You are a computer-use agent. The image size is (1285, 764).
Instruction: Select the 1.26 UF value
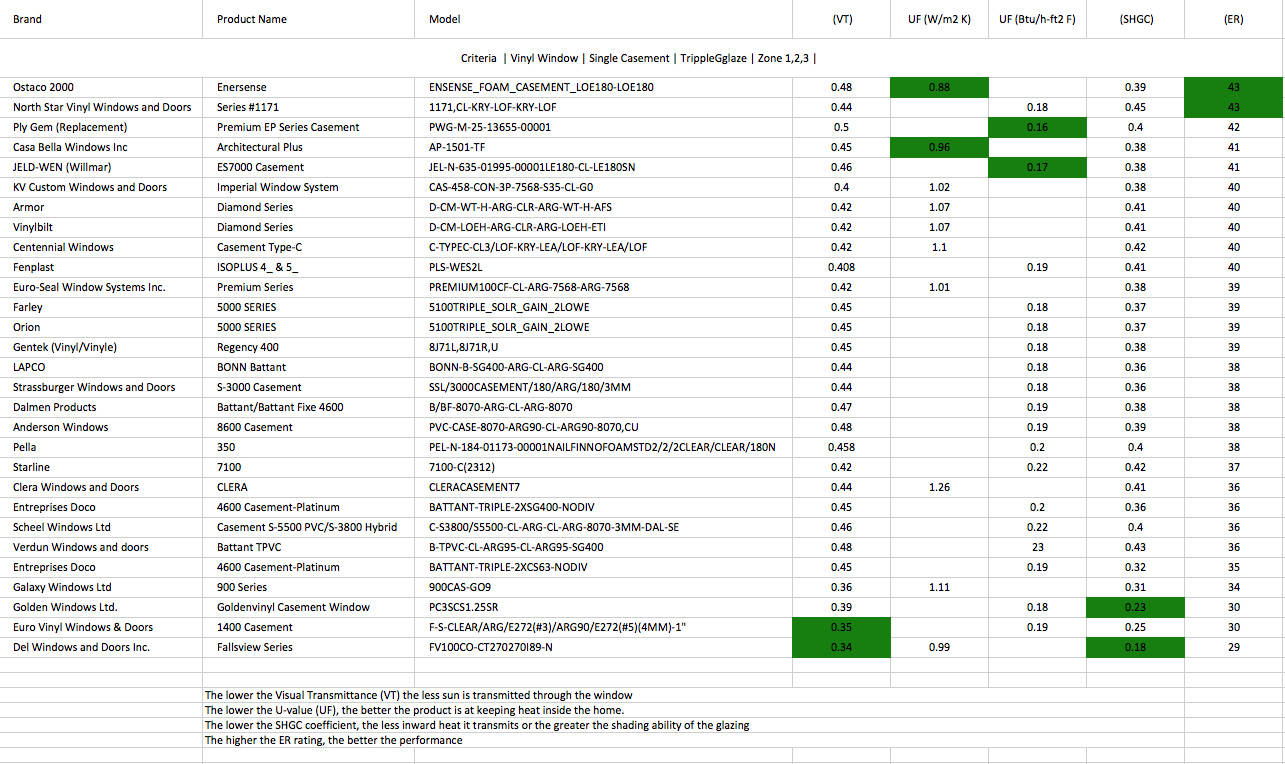coord(939,487)
